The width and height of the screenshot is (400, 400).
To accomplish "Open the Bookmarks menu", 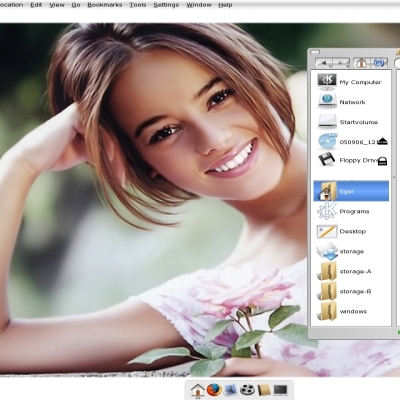I will (105, 5).
